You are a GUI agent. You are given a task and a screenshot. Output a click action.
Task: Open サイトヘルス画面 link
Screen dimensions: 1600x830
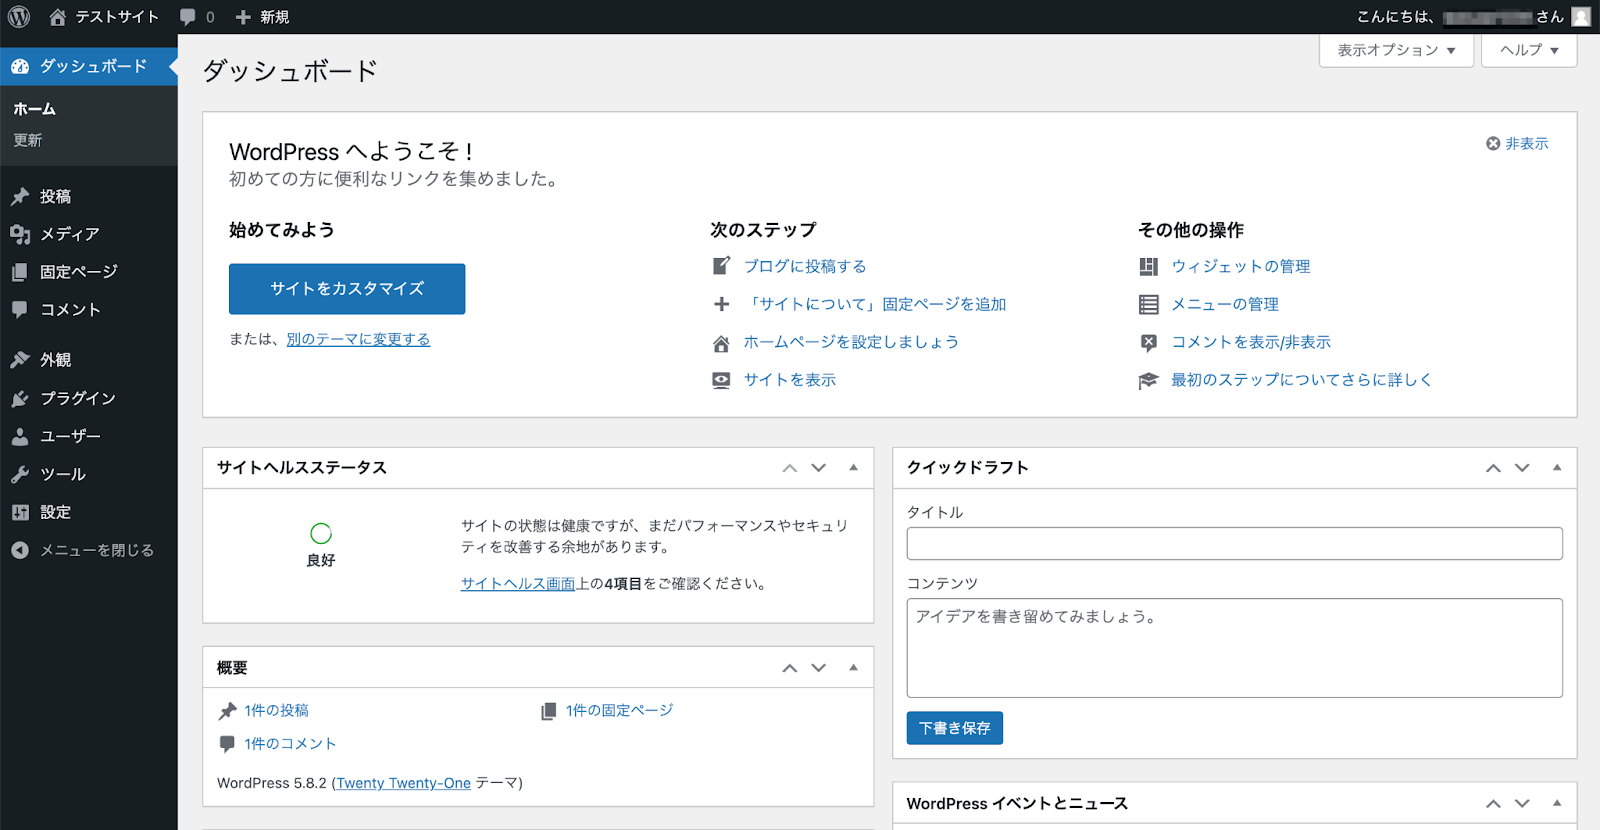click(x=518, y=584)
